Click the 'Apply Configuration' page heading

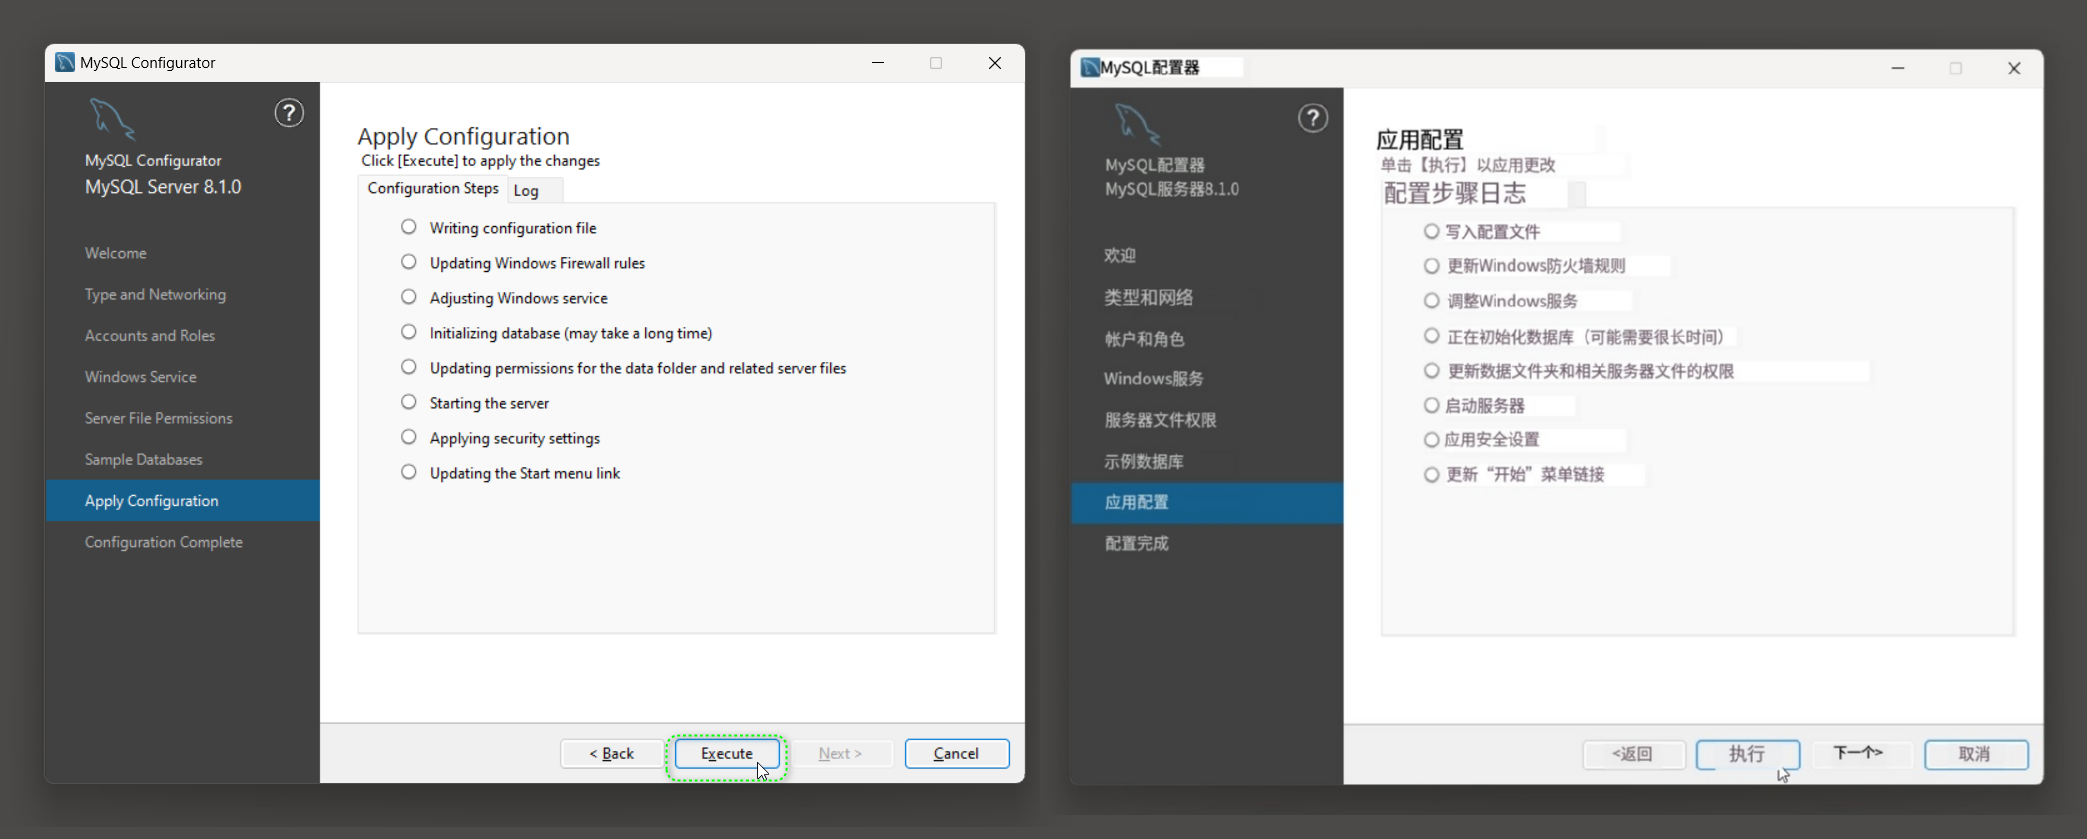pos(463,136)
